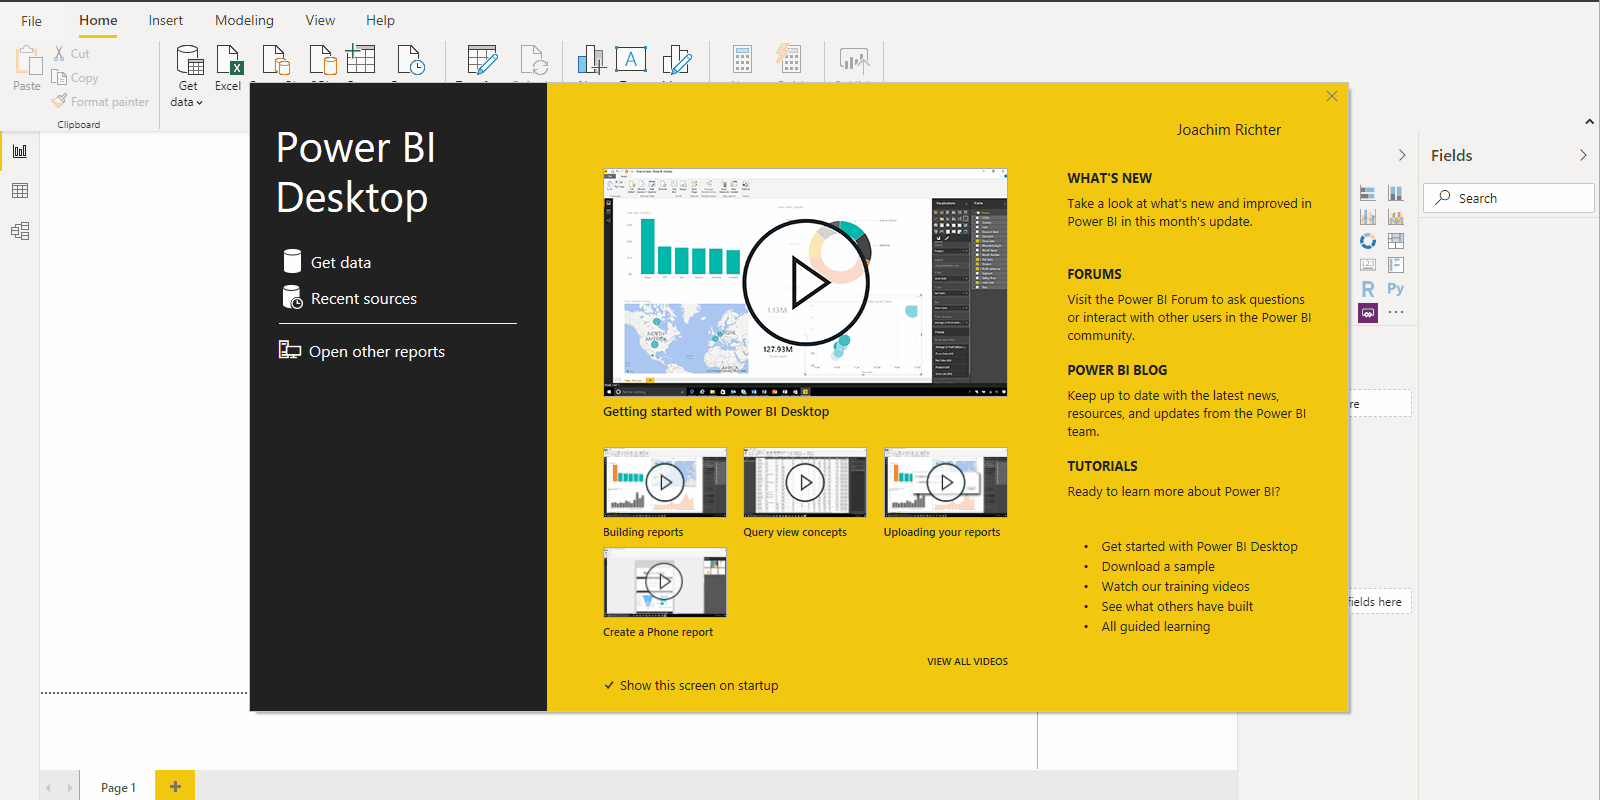Click Copy in the Clipboard group
The width and height of the screenshot is (1600, 800).
point(76,78)
